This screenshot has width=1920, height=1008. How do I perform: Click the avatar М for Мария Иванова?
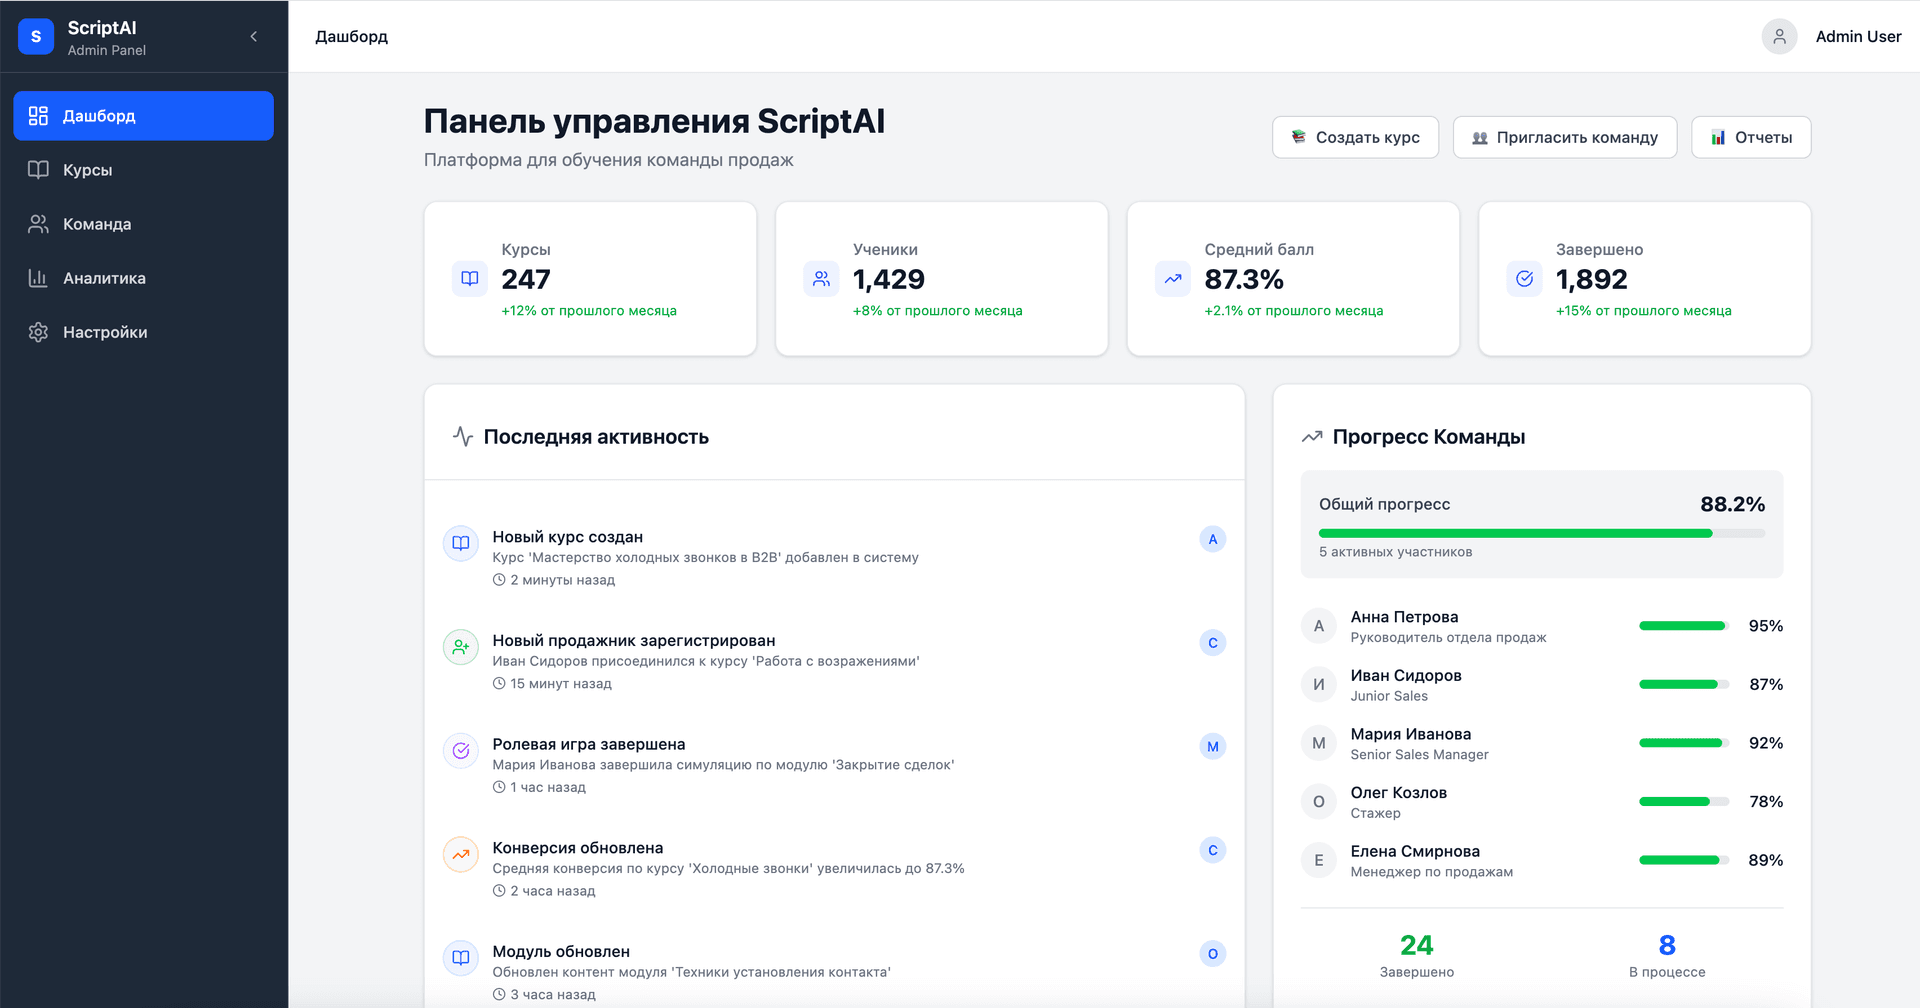coord(1319,743)
